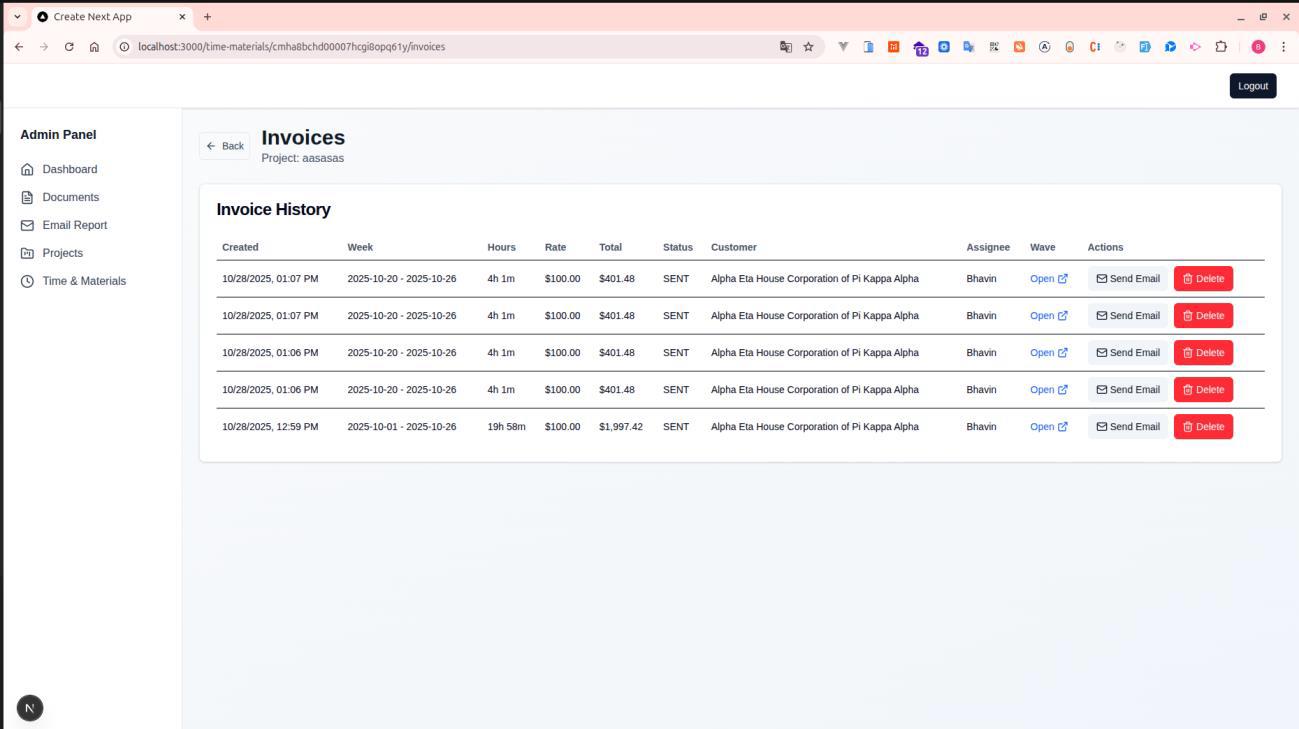The height and width of the screenshot is (729, 1299).
Task: Open the browser profile avatar menu
Action: [x=1257, y=46]
